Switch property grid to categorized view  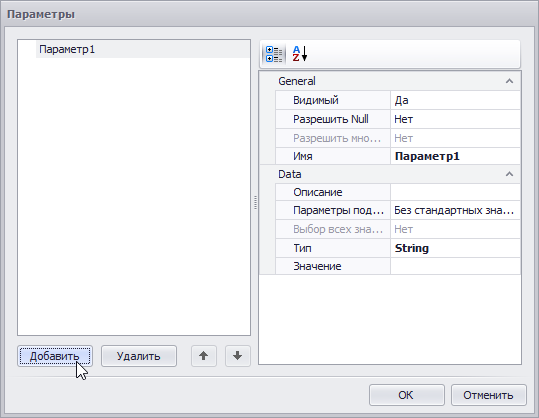coord(274,54)
